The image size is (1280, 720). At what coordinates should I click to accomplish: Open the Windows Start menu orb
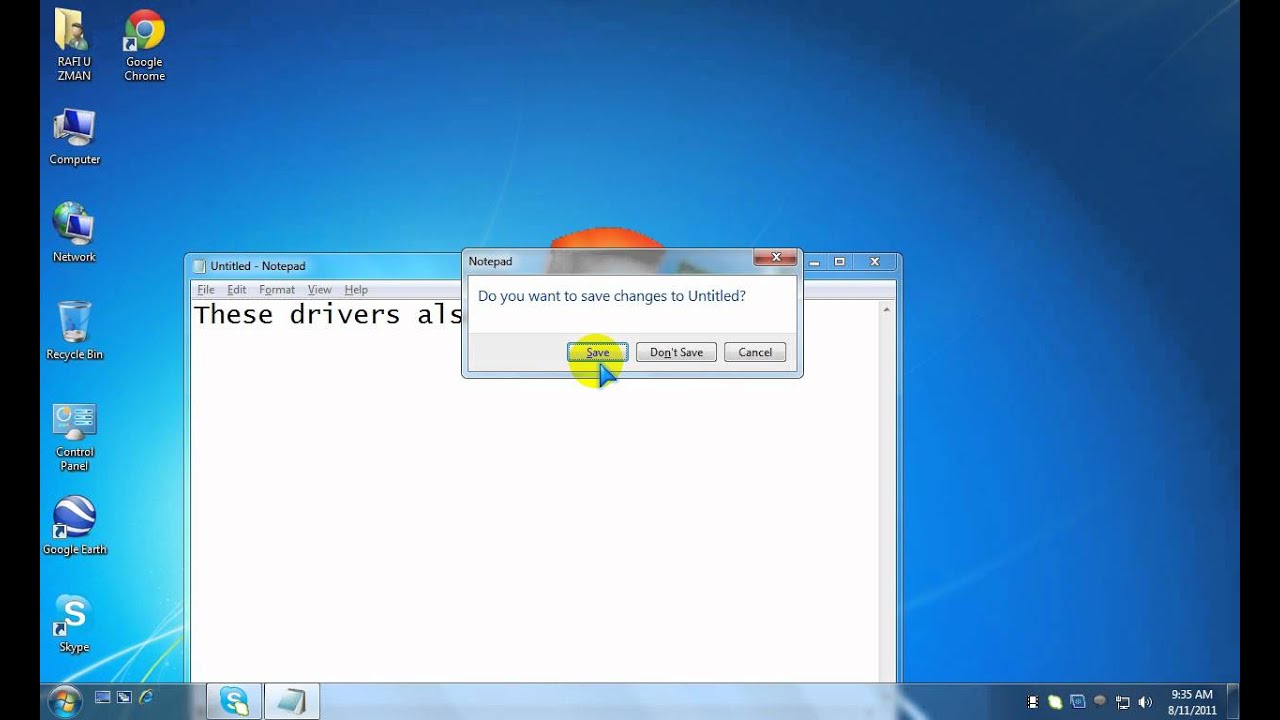pos(64,700)
